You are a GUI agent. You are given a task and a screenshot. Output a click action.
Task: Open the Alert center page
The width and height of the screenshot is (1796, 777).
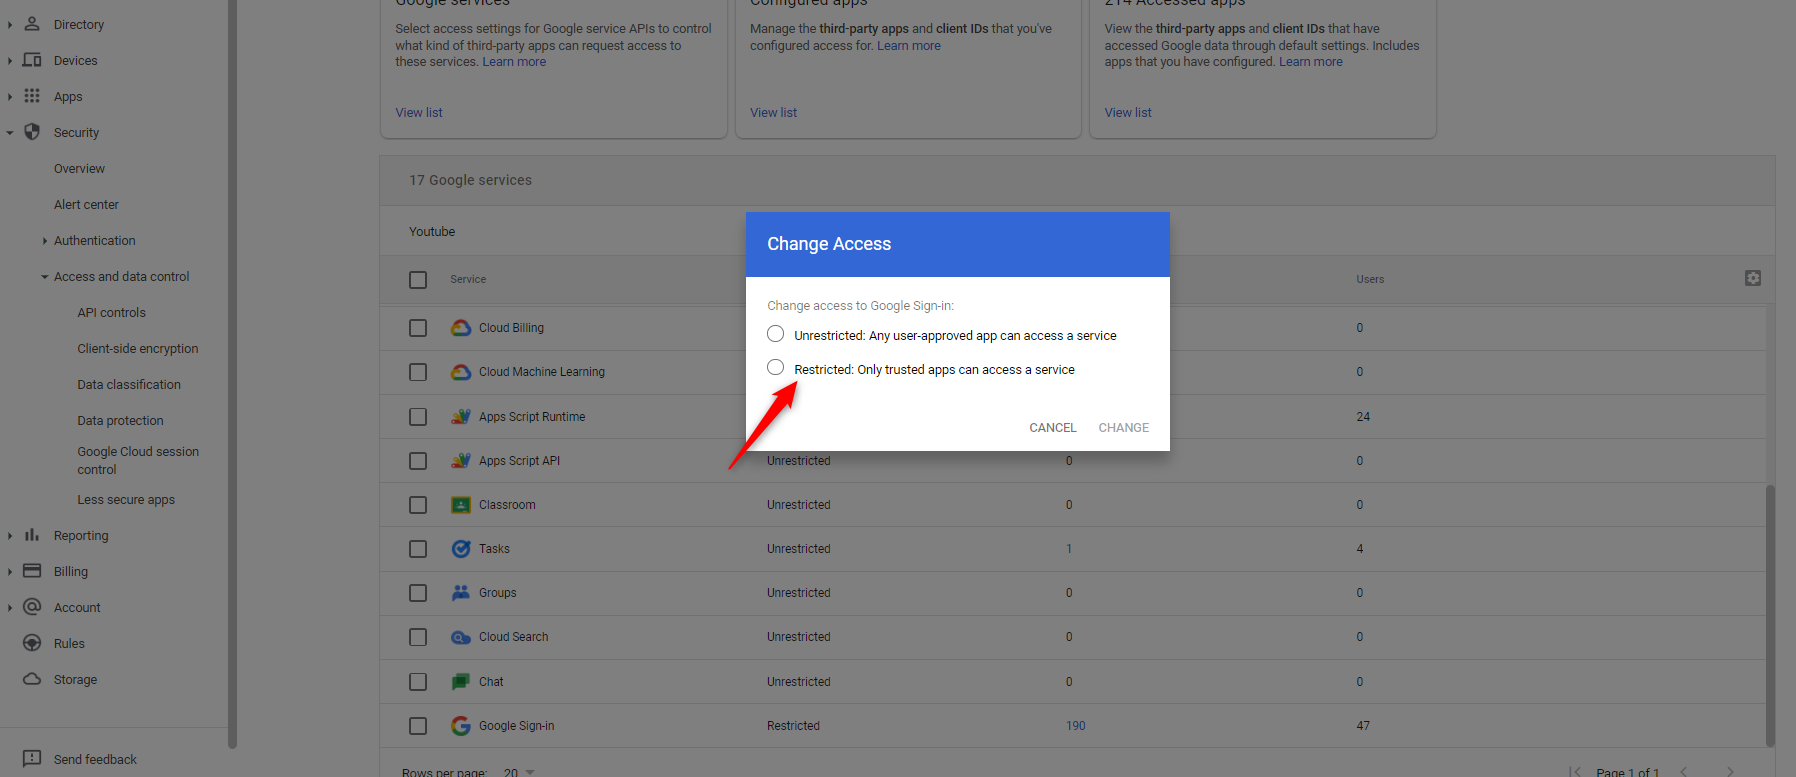pyautogui.click(x=86, y=205)
